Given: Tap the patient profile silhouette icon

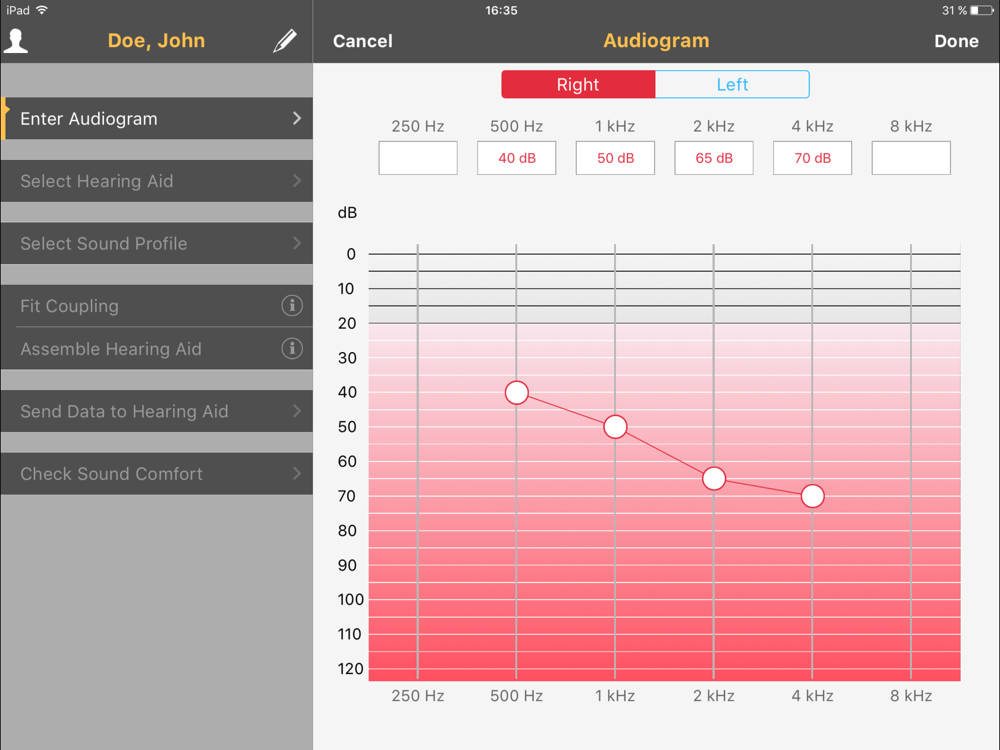Looking at the screenshot, I should 16,41.
